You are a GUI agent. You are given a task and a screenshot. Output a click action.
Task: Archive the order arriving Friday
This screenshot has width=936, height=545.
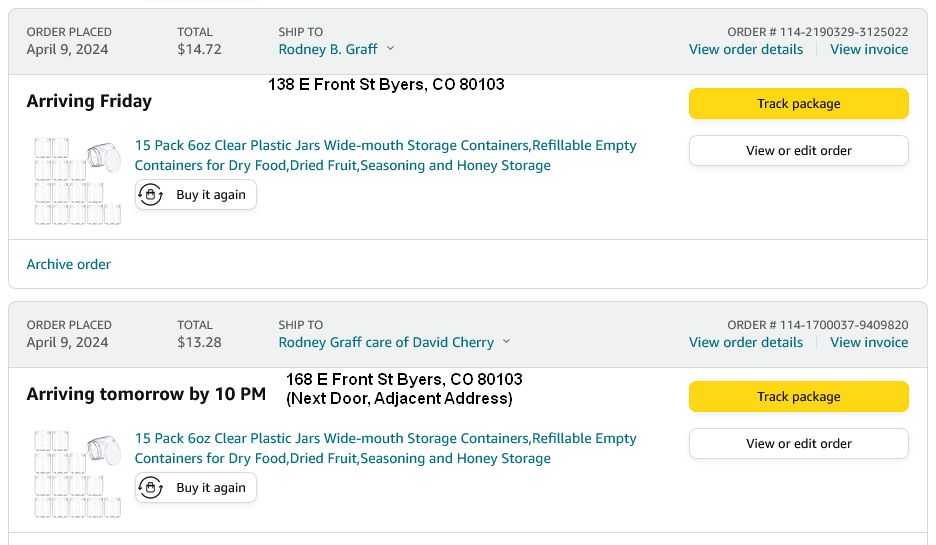[x=69, y=264]
